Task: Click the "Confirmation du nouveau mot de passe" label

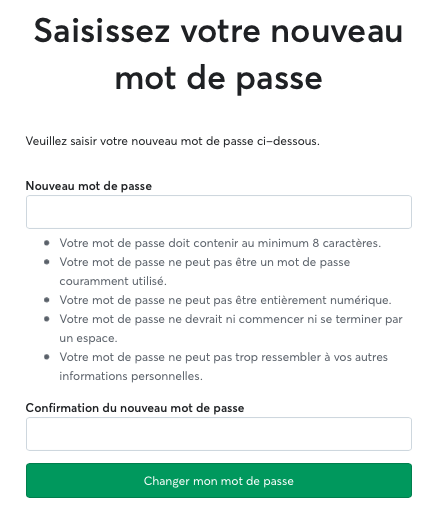Action: [135, 408]
